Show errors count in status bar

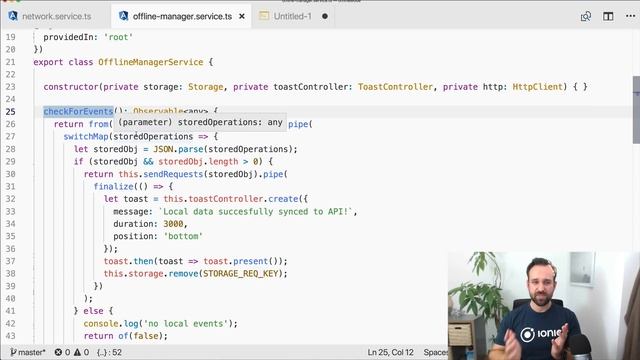[x=62, y=352]
